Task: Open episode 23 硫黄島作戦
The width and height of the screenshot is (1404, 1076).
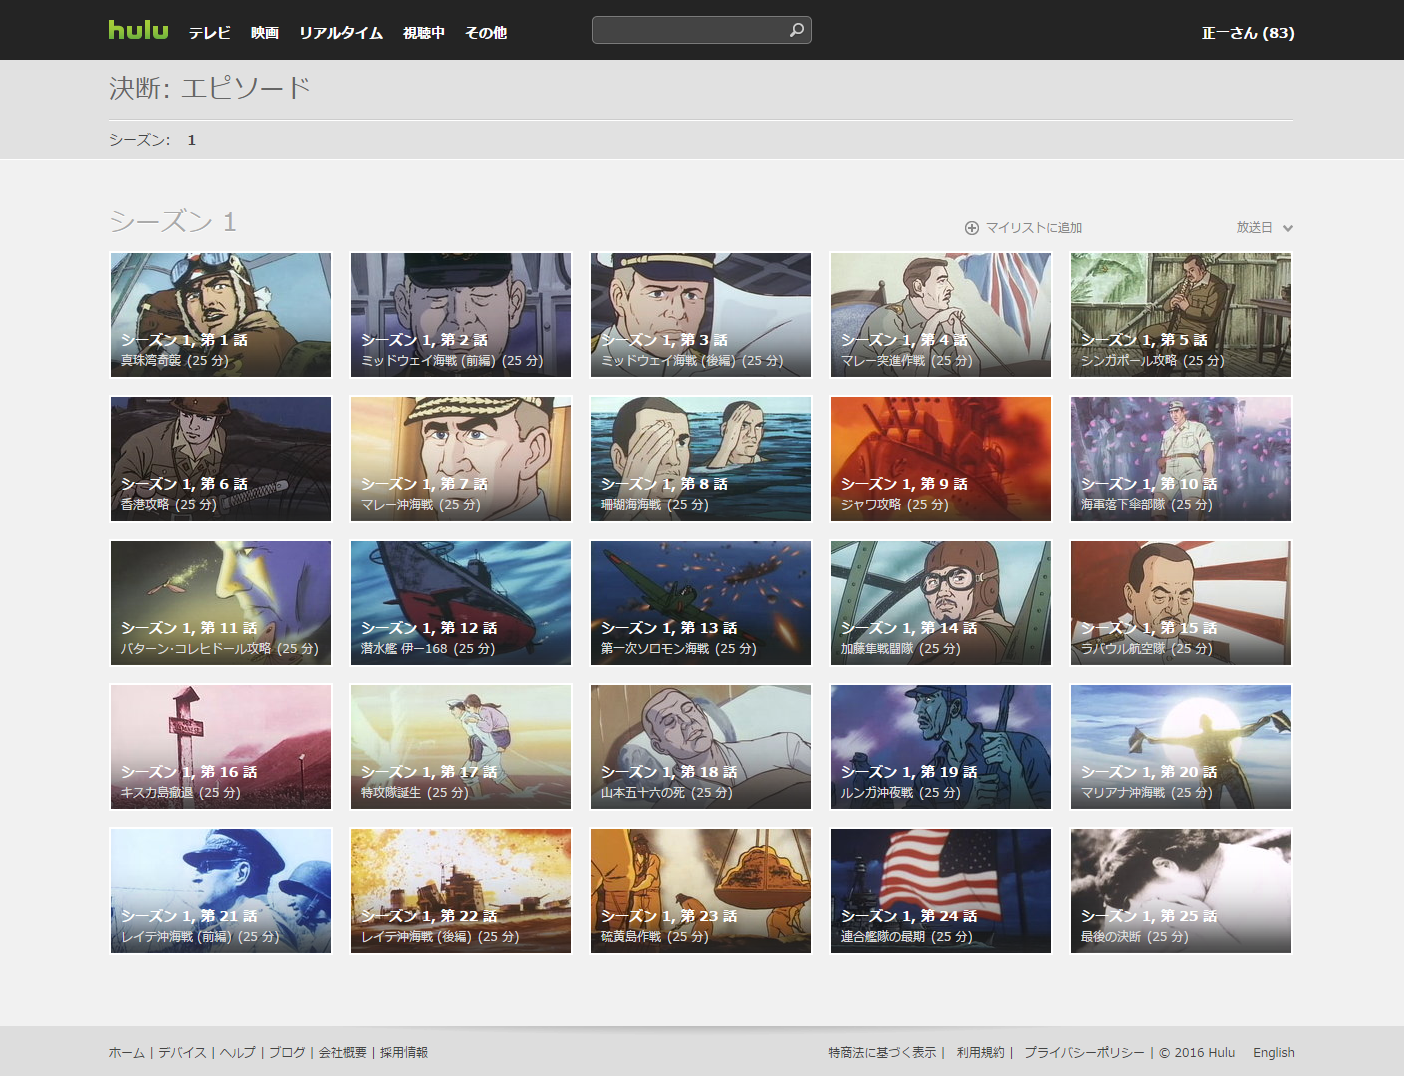Action: pos(701,891)
